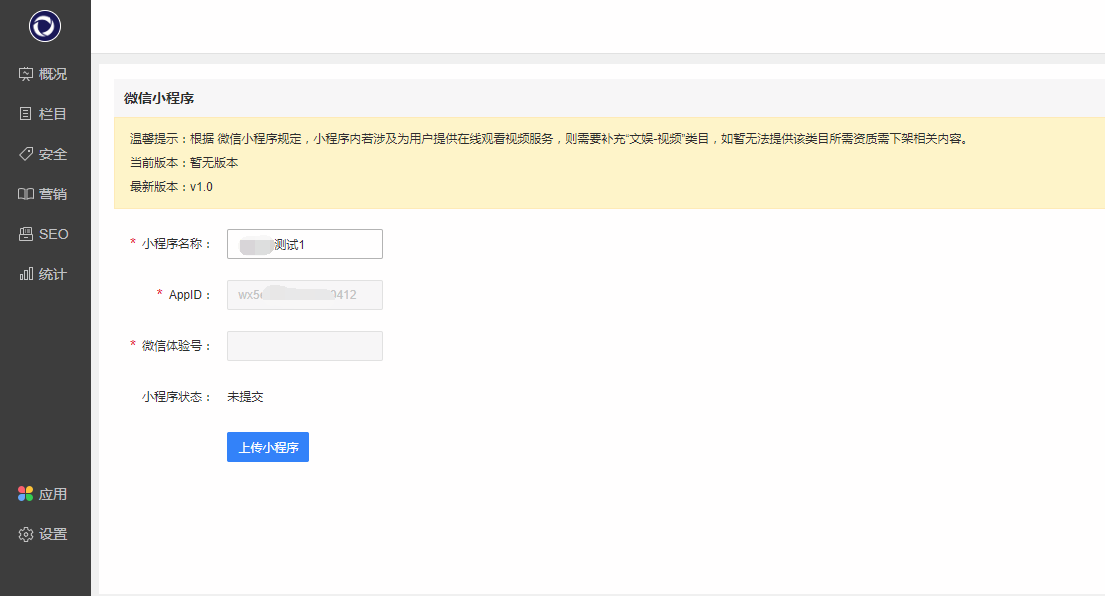Screen dimensions: 1105x596
Task: Click the circular logo at top of sidebar
Action: point(44,26)
